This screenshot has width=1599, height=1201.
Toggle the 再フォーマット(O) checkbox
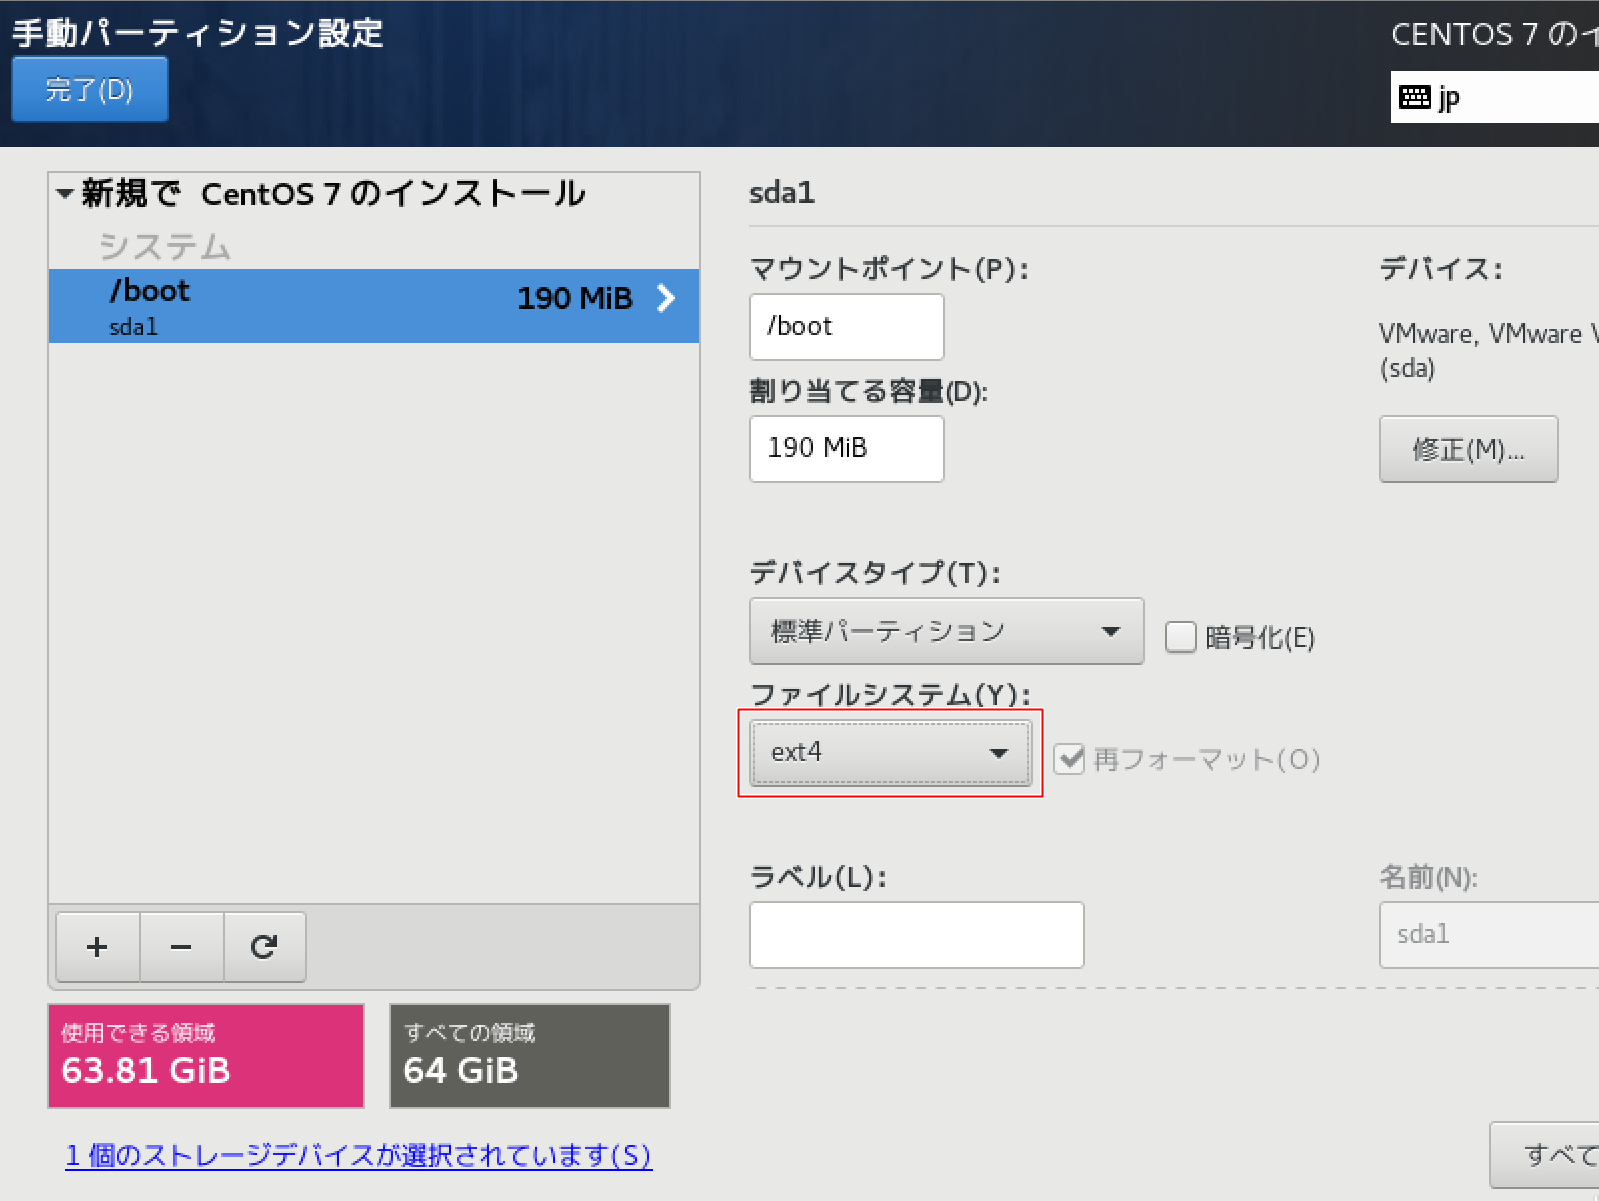1070,759
